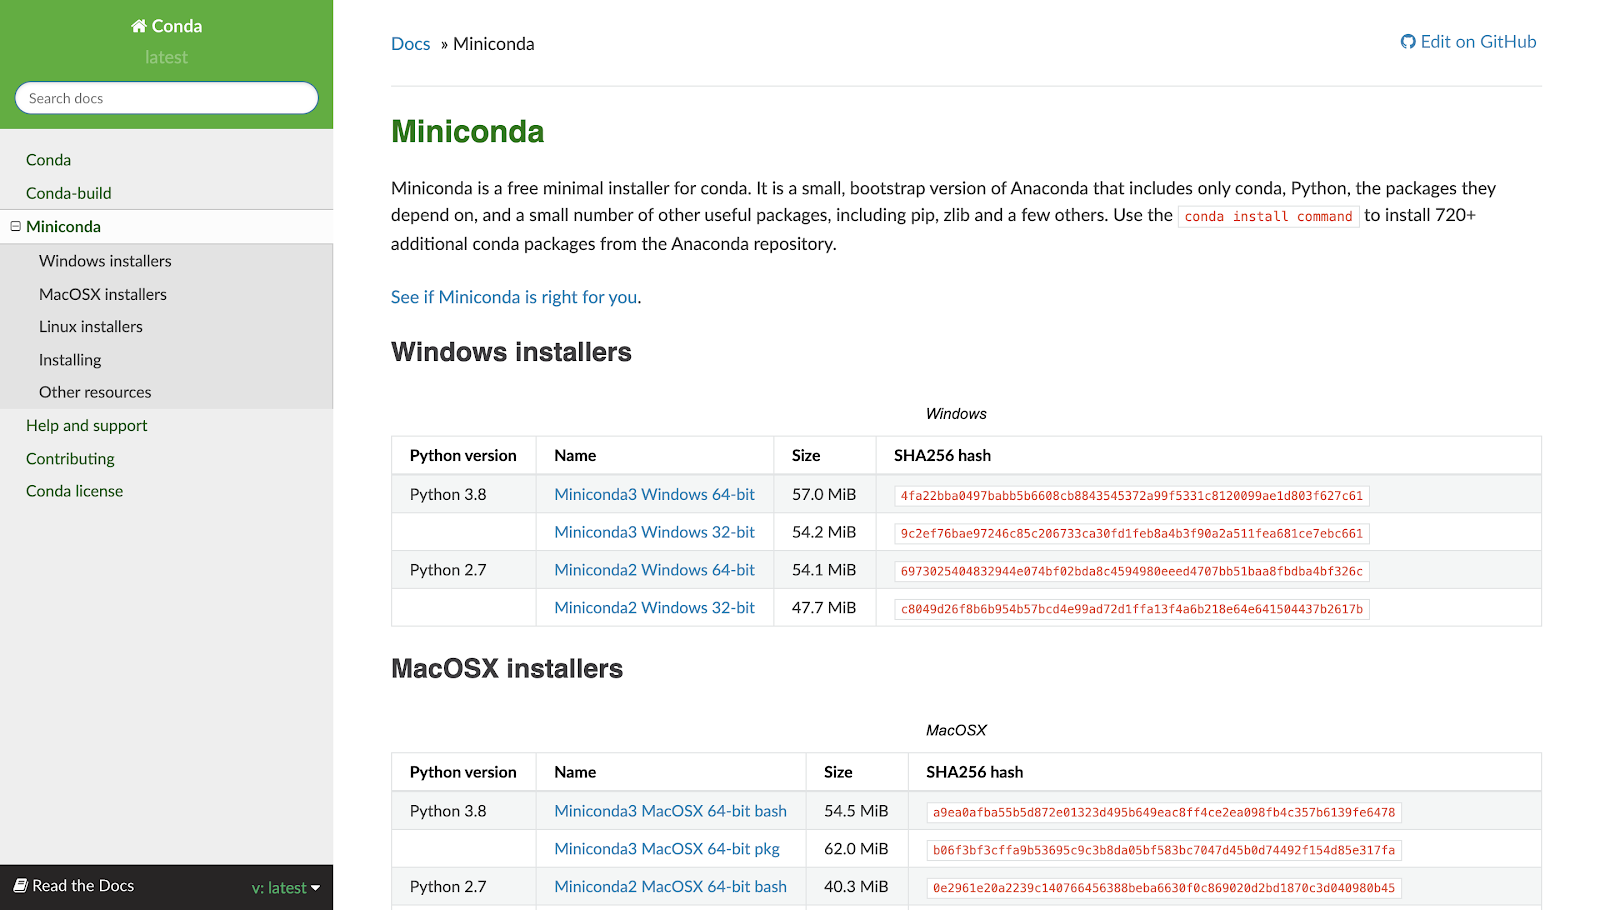
Task: Download Miniconda2 MacOSX 64-bit bash
Action: pyautogui.click(x=671, y=887)
